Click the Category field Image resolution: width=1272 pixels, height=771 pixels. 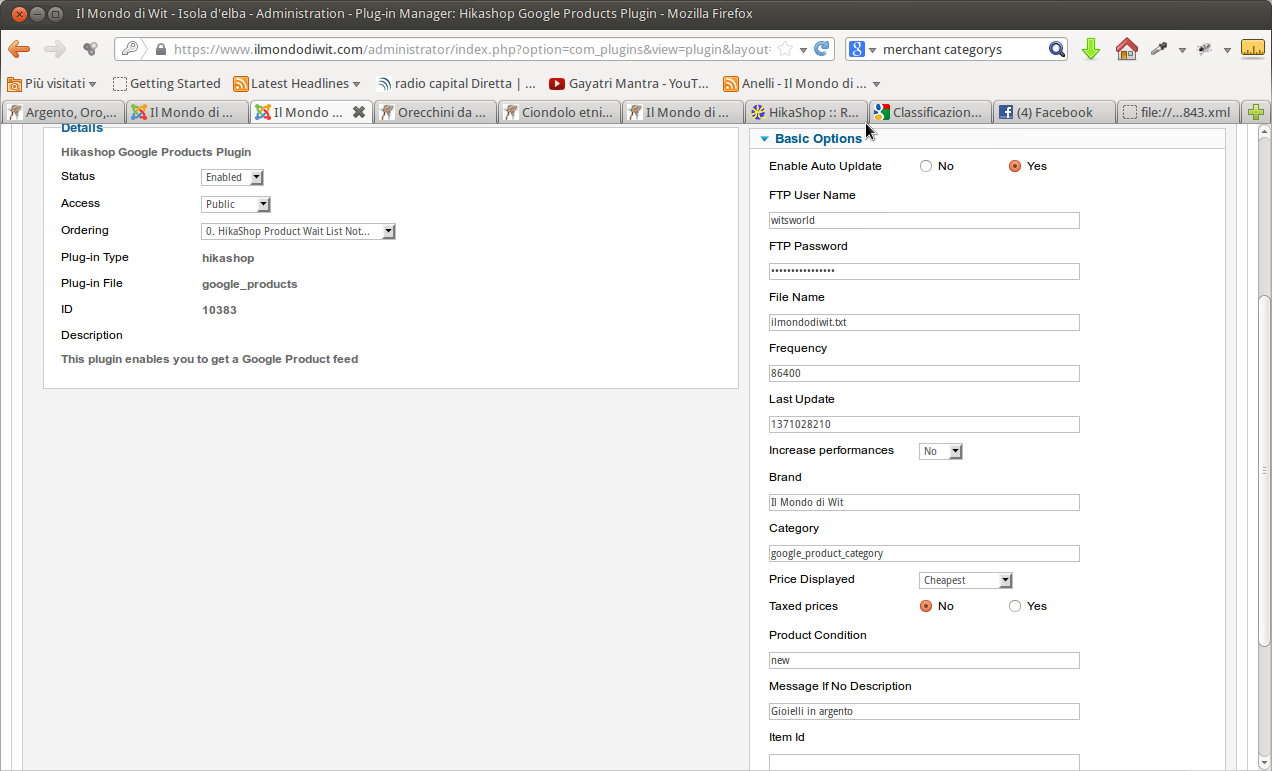(x=924, y=553)
